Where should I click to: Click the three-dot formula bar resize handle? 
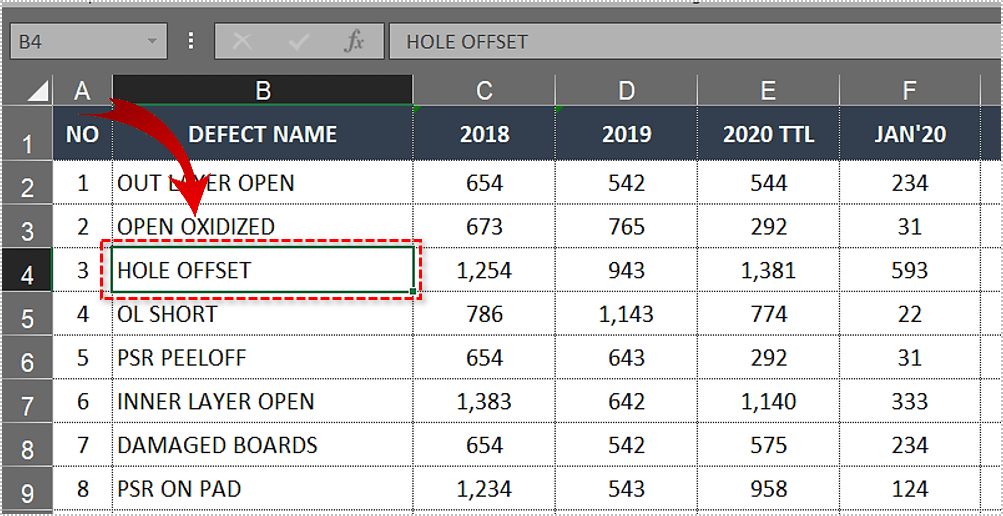tap(191, 42)
